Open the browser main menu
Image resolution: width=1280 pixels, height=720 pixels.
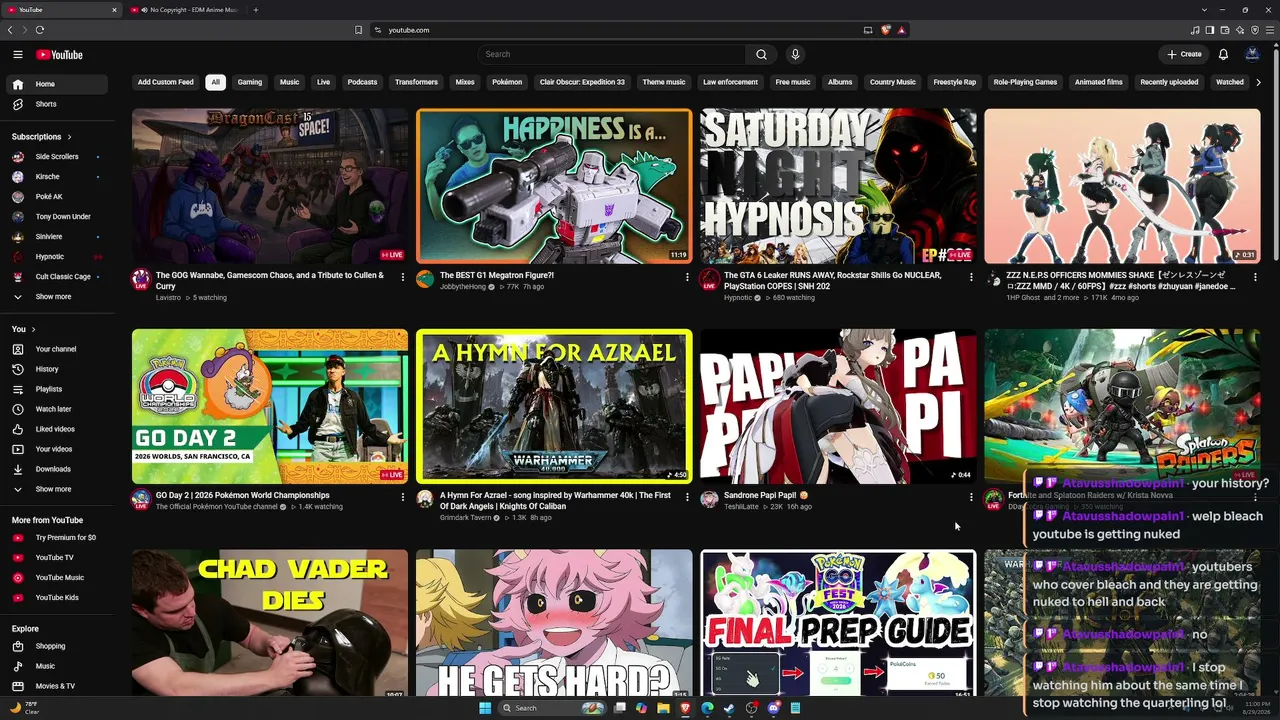[1270, 30]
